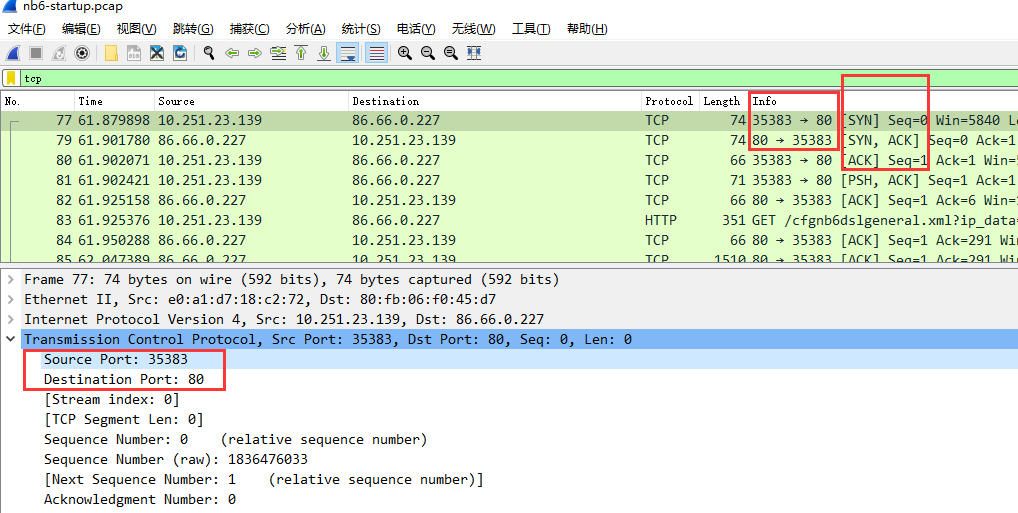1018x513 pixels.
Task: Expand the Frame 77 details row
Action: click(11, 280)
